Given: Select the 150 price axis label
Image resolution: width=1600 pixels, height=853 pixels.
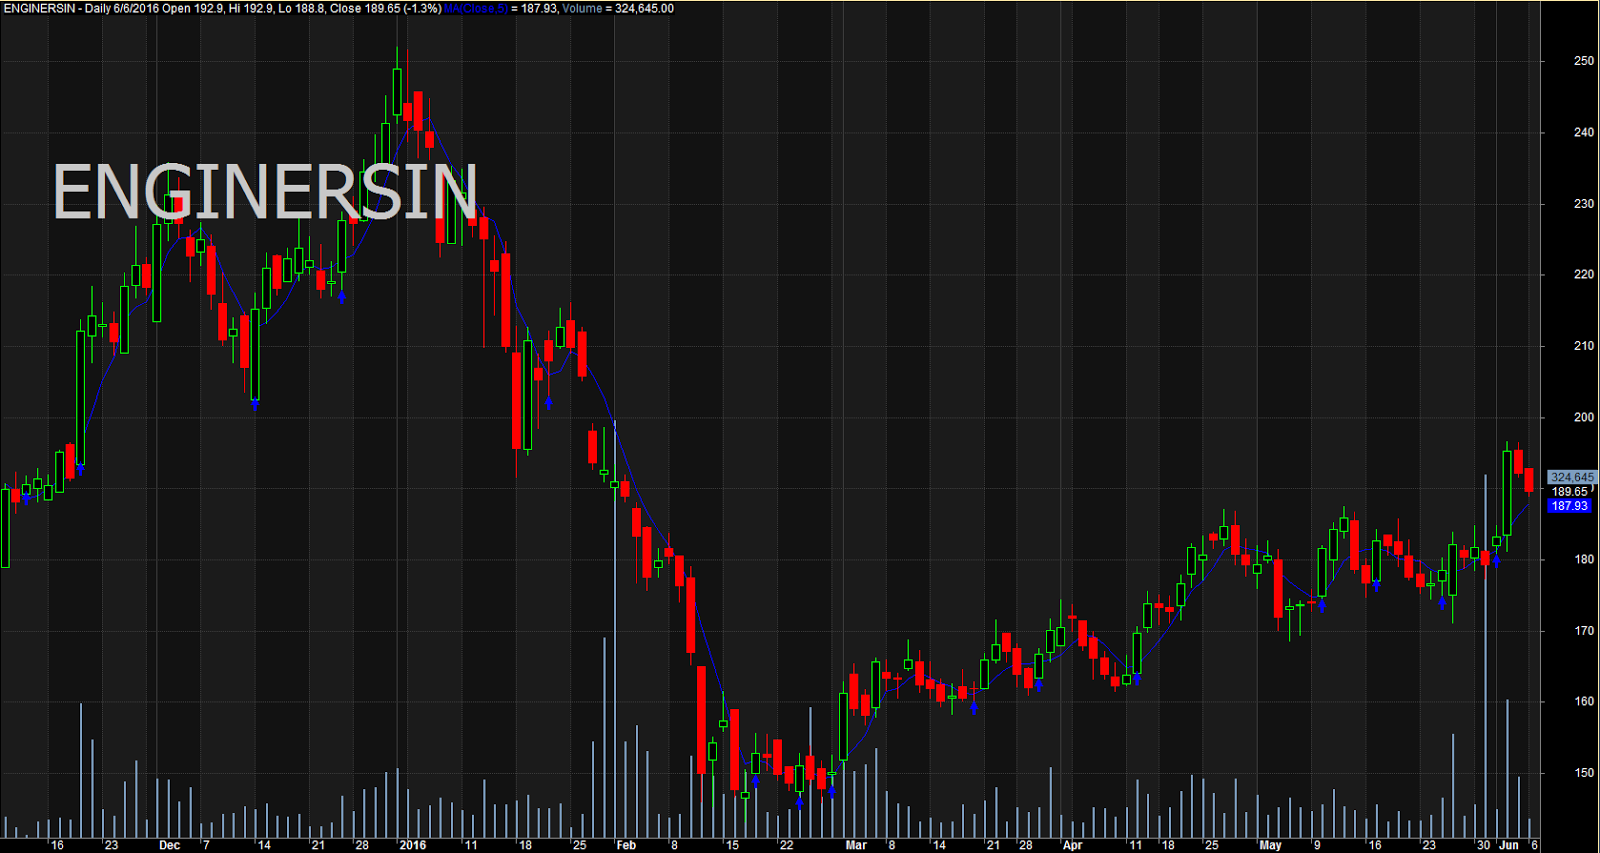Looking at the screenshot, I should 1584,773.
